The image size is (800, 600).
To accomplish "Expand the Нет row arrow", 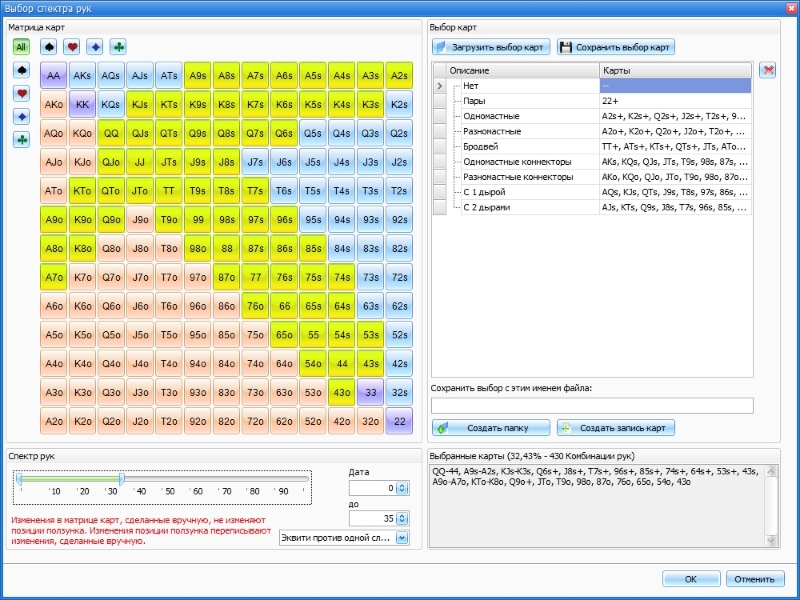I will point(440,86).
